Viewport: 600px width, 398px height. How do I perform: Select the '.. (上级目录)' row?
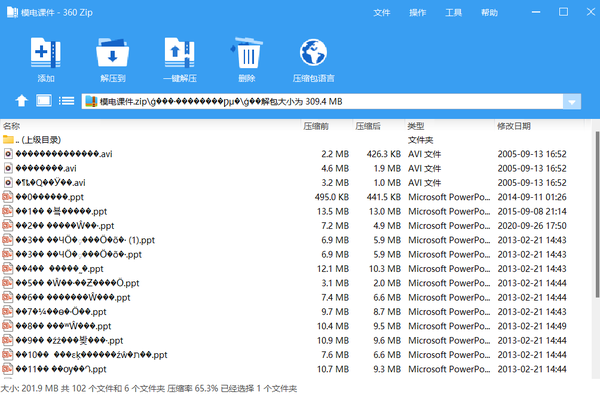pyautogui.click(x=295, y=140)
